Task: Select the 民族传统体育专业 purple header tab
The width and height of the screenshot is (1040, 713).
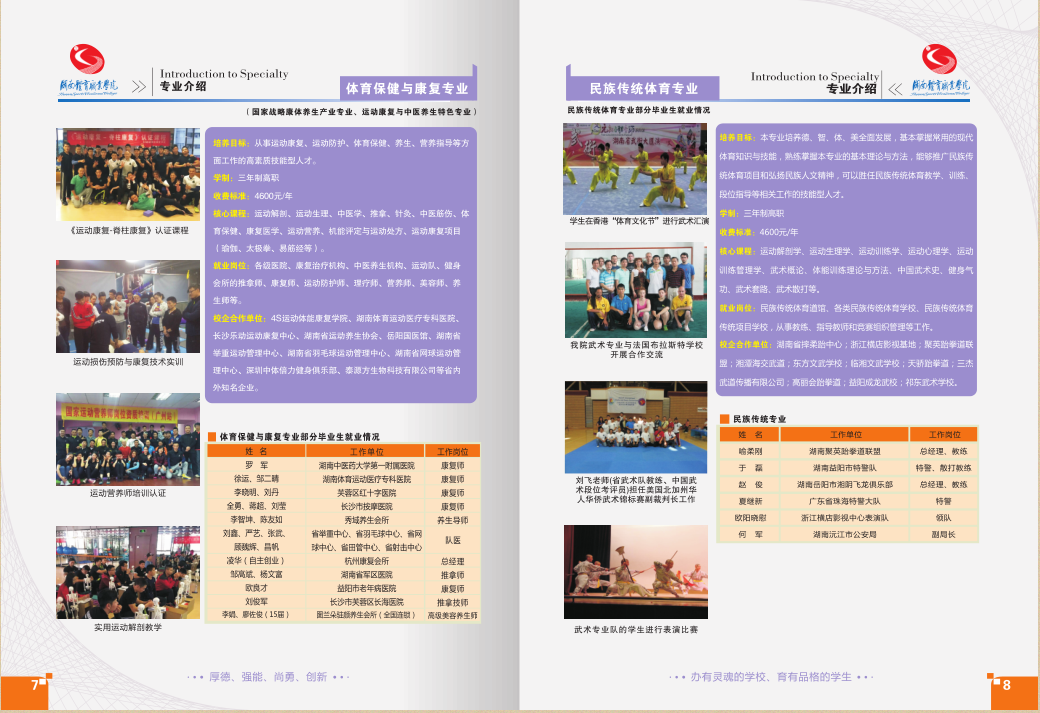Action: click(643, 89)
